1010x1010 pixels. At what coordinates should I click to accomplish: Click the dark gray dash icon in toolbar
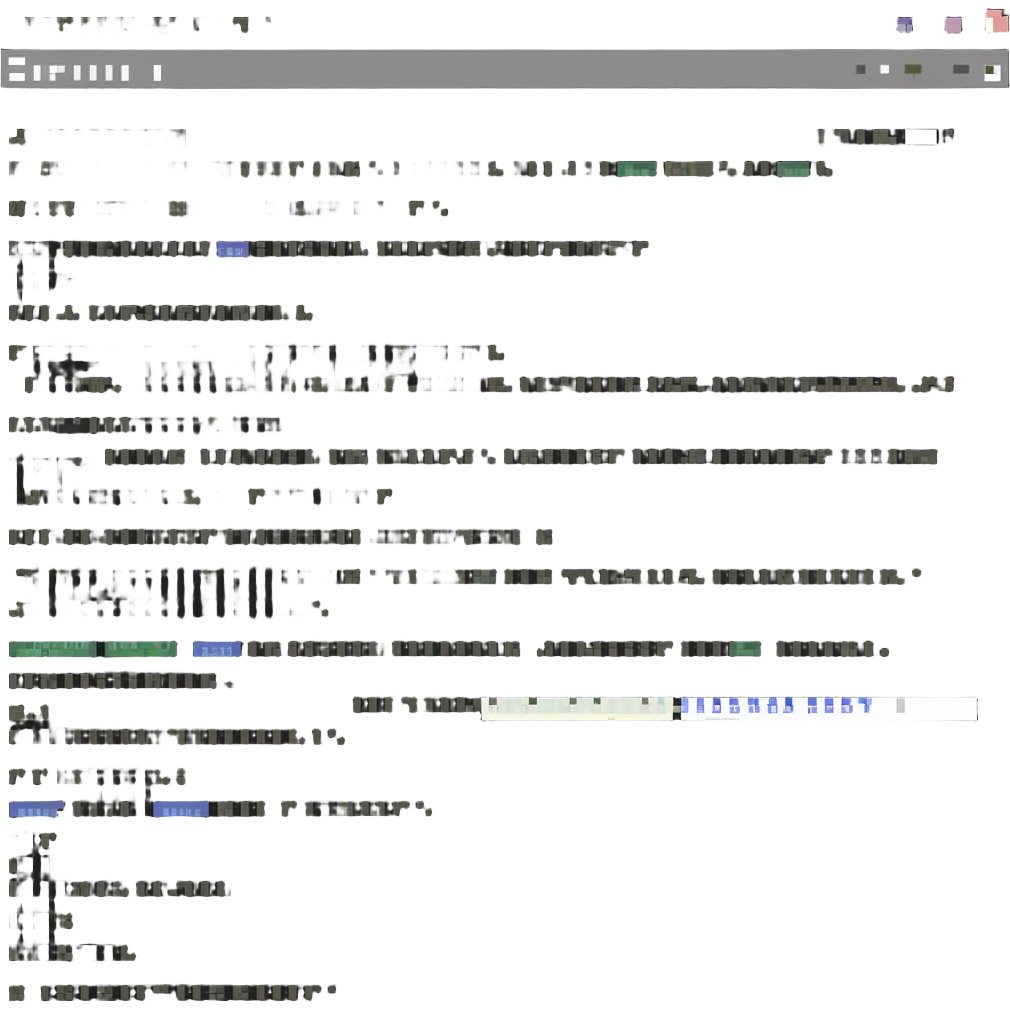(961, 70)
